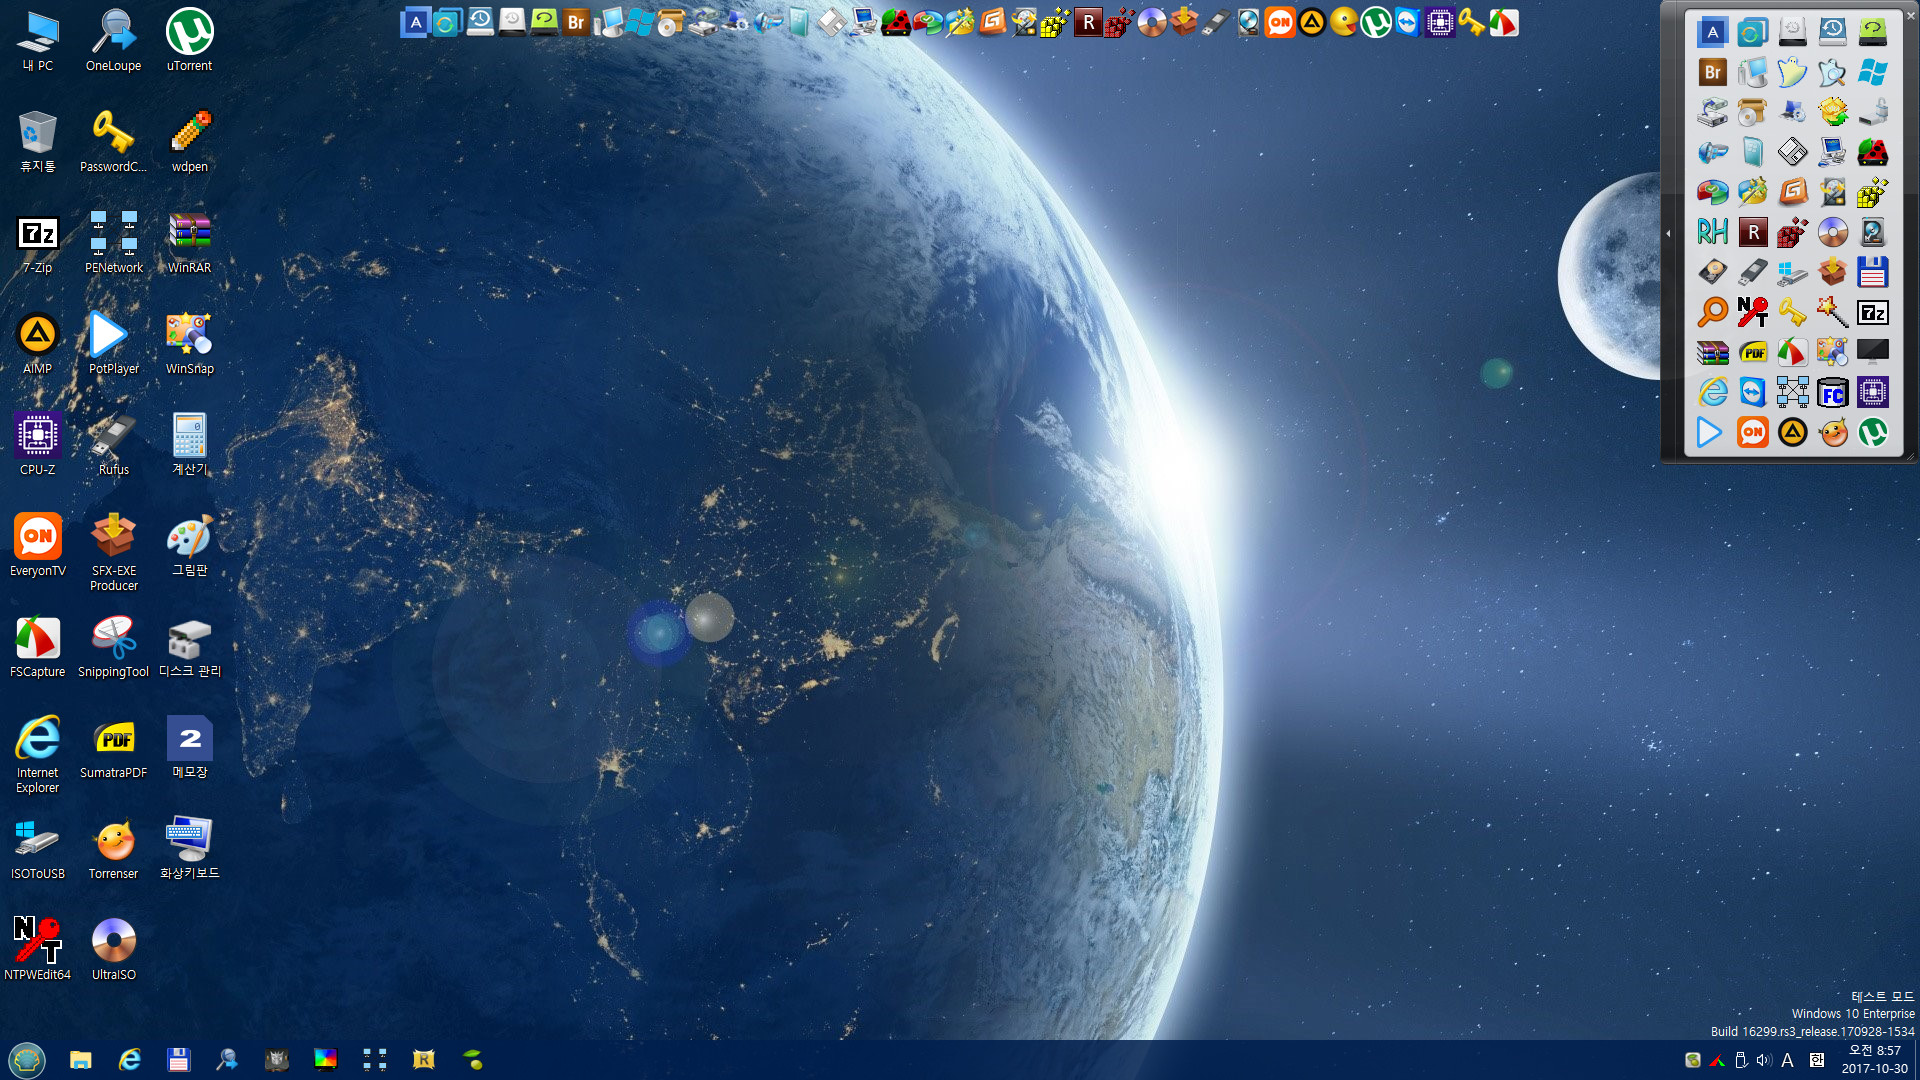Open the Internet Explorer desktop shortcut
The height and width of the screenshot is (1080, 1920).
click(x=38, y=755)
